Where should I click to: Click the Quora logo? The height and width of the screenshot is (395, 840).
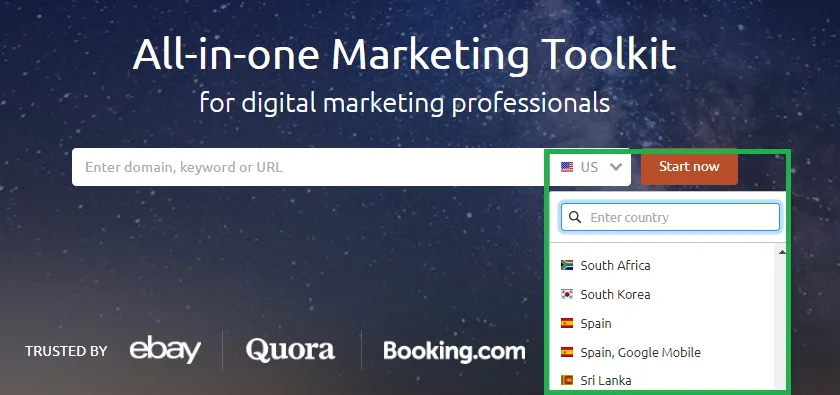pos(290,349)
